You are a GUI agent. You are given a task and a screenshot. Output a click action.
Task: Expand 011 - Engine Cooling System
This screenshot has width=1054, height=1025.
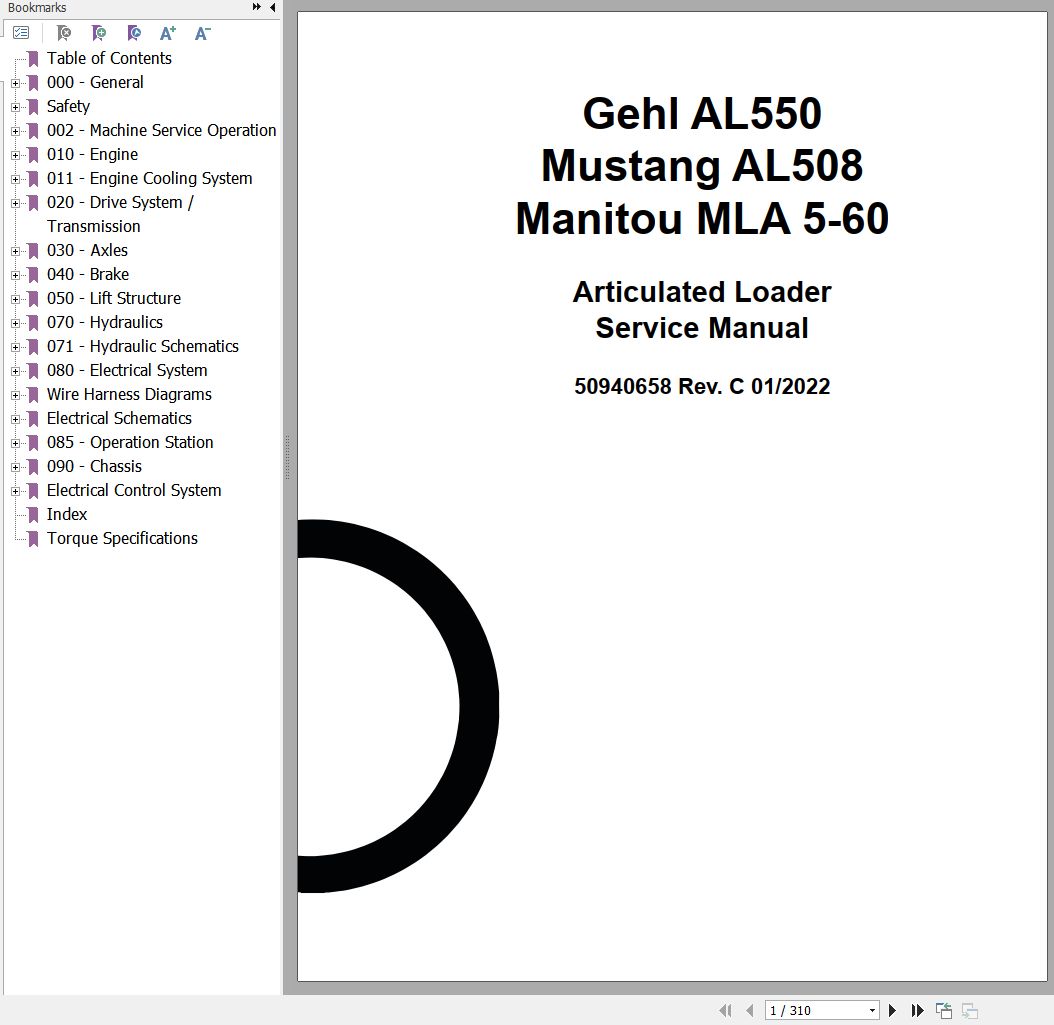pos(15,179)
